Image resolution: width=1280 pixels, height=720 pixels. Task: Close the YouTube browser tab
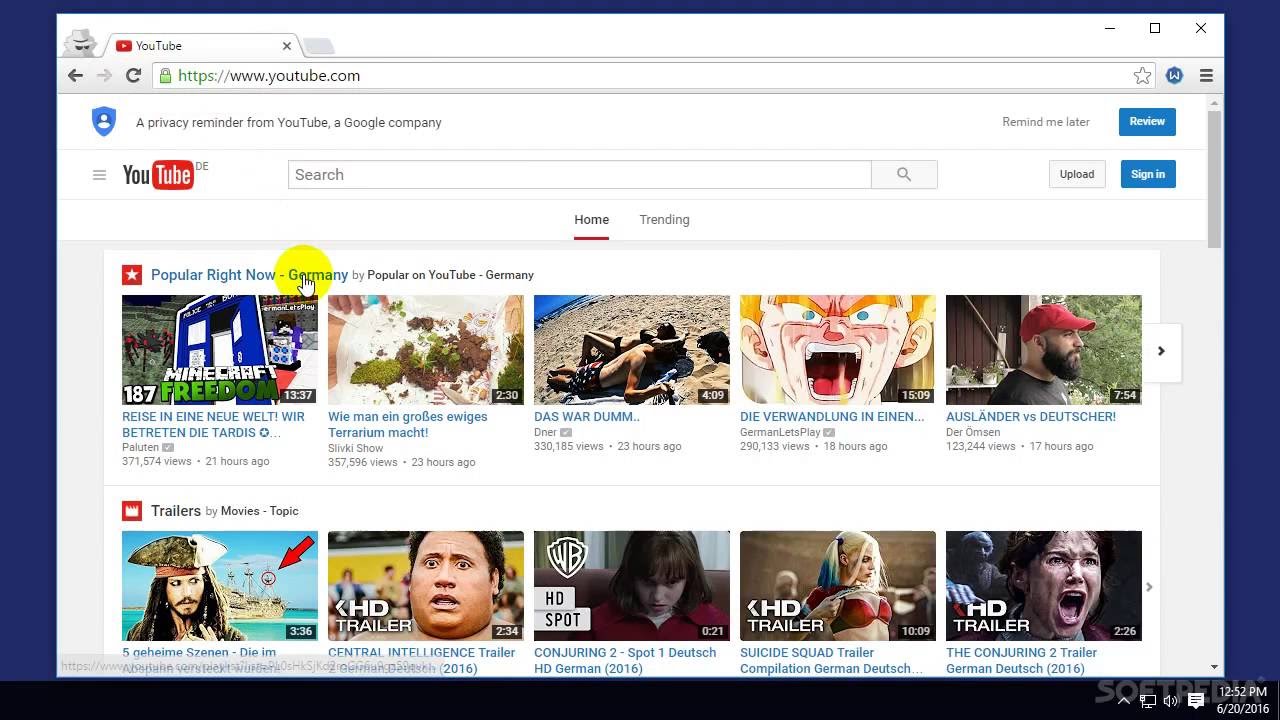point(287,46)
